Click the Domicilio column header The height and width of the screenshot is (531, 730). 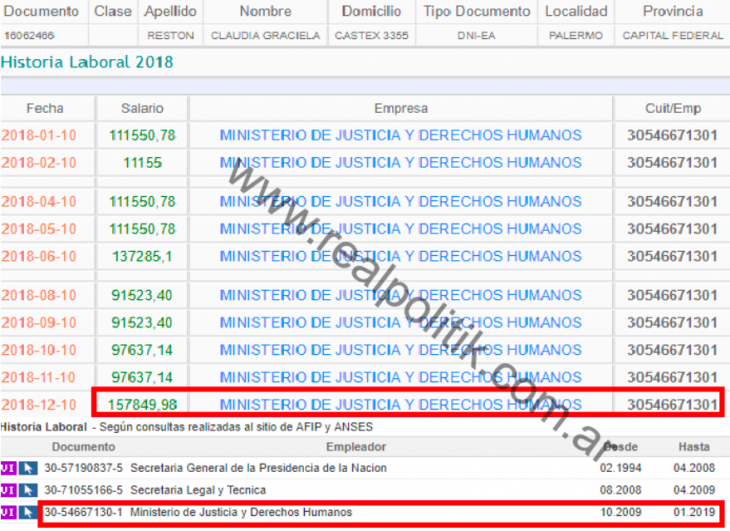coord(372,11)
